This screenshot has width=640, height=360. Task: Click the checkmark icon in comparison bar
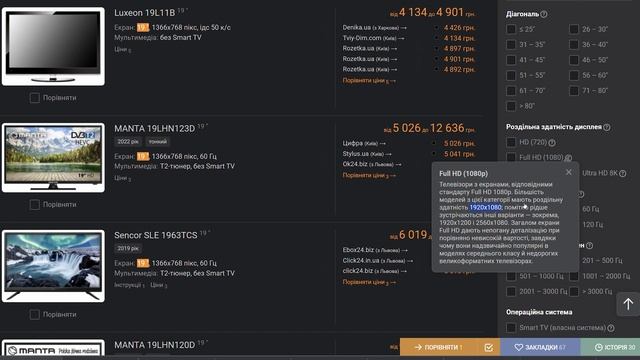(488, 347)
